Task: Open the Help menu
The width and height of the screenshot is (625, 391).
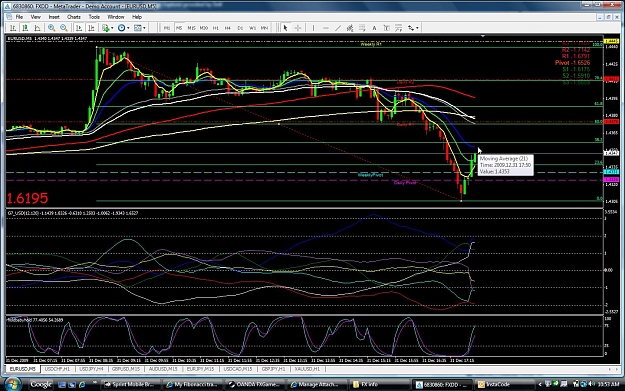Action: point(137,17)
